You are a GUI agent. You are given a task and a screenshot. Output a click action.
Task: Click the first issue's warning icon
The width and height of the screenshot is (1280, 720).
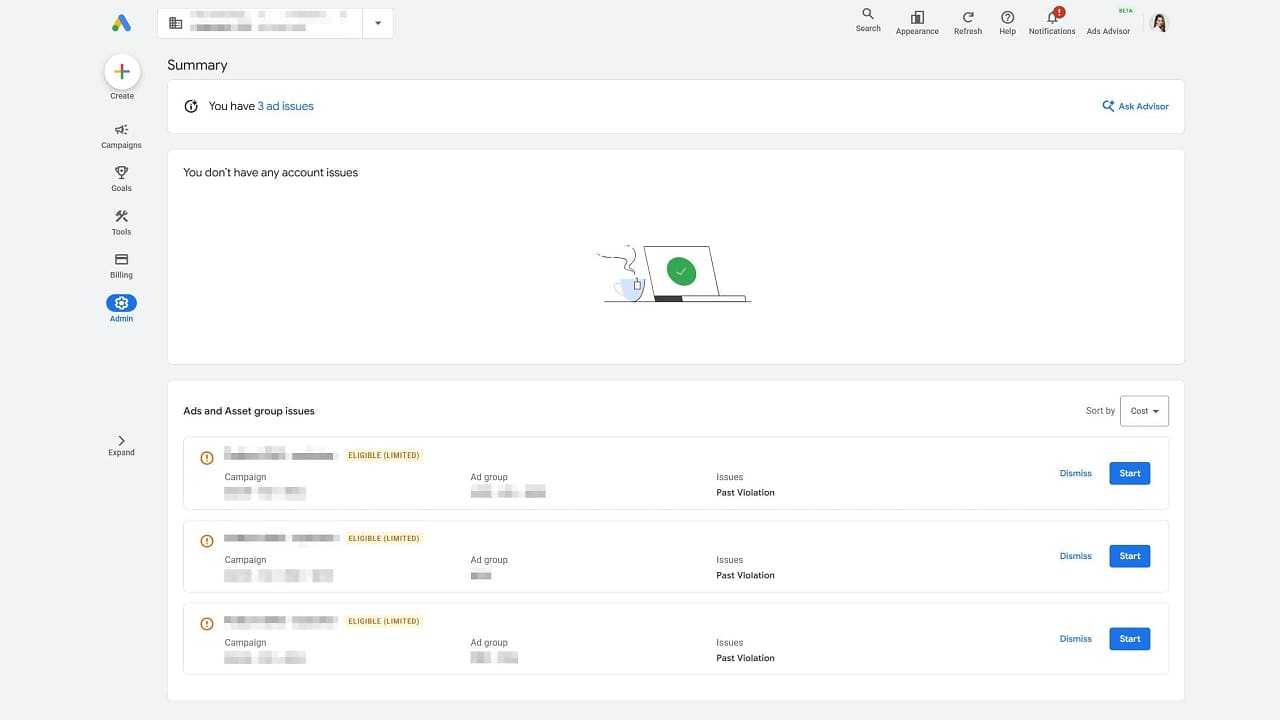(x=207, y=458)
